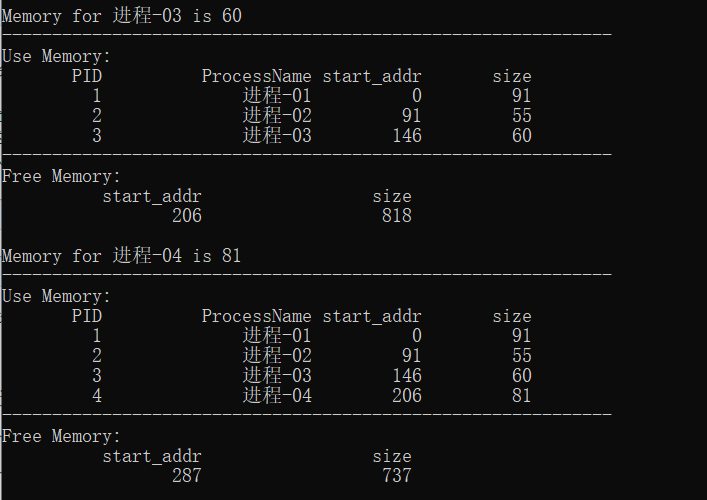Image resolution: width=707 pixels, height=500 pixels.
Task: Click 'size' header above value 818
Action: pos(391,196)
